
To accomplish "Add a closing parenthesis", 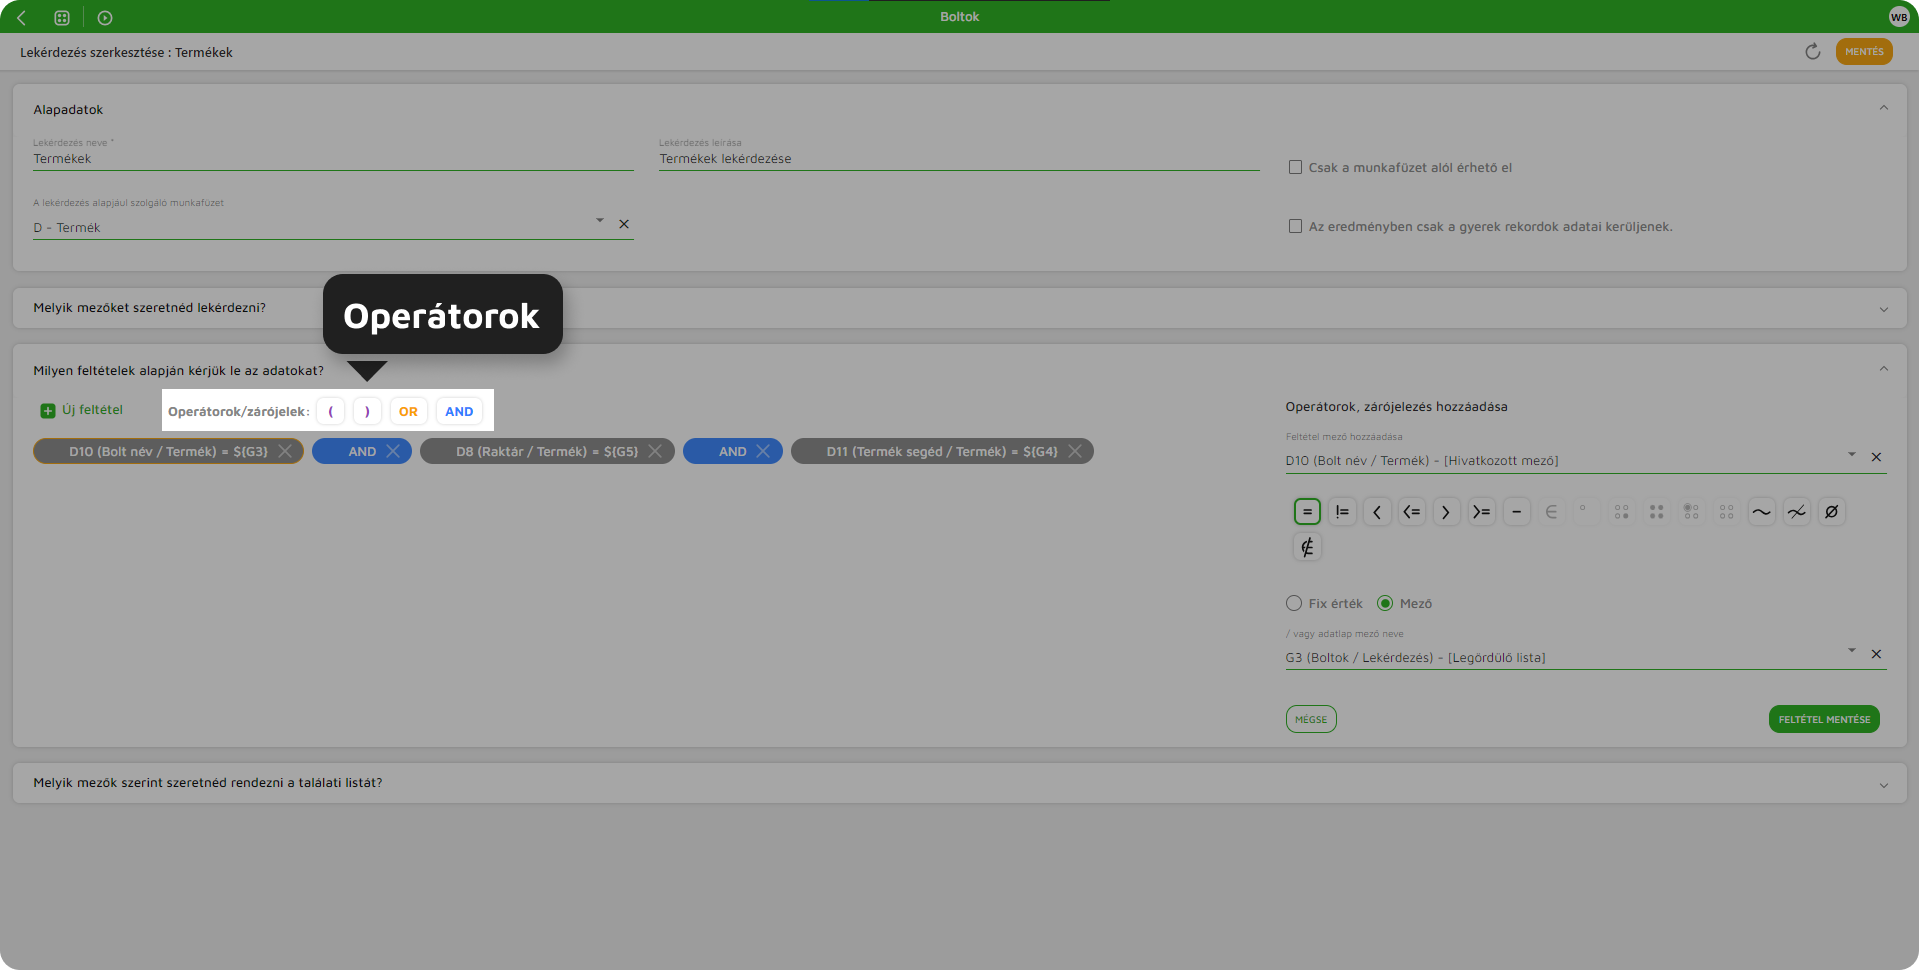I will pos(367,411).
